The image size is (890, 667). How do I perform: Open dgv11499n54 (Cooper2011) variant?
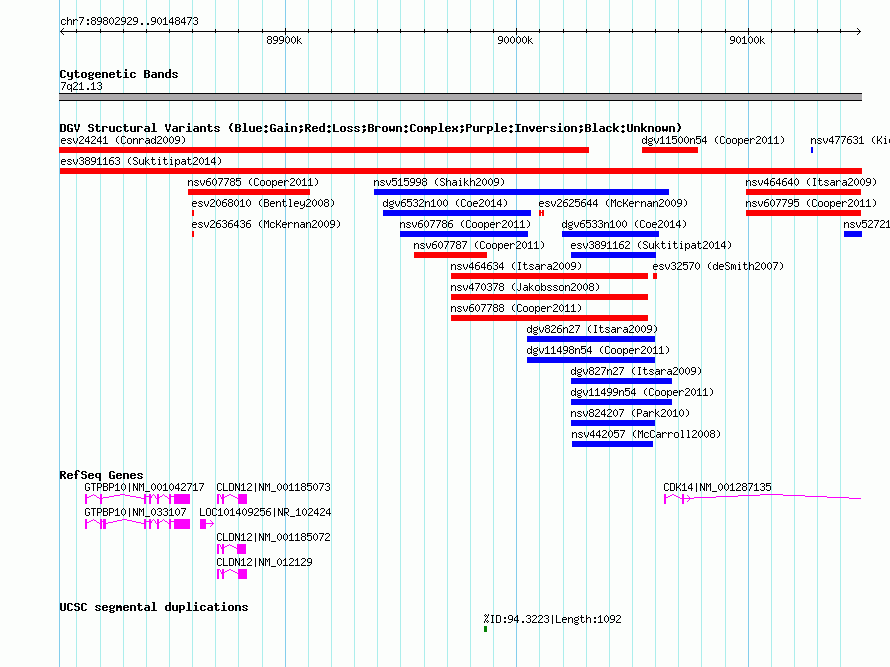[x=643, y=392]
